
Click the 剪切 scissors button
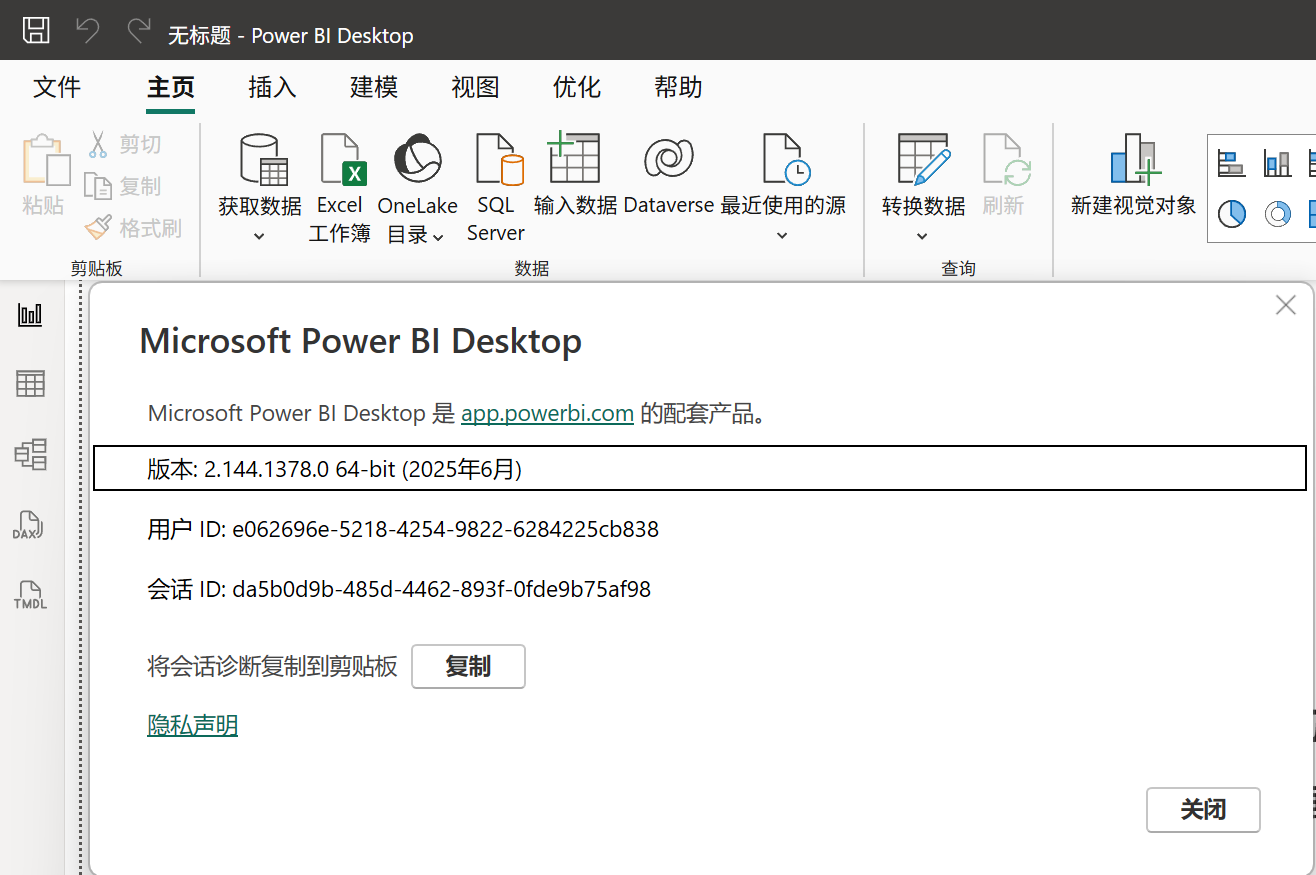(x=124, y=145)
